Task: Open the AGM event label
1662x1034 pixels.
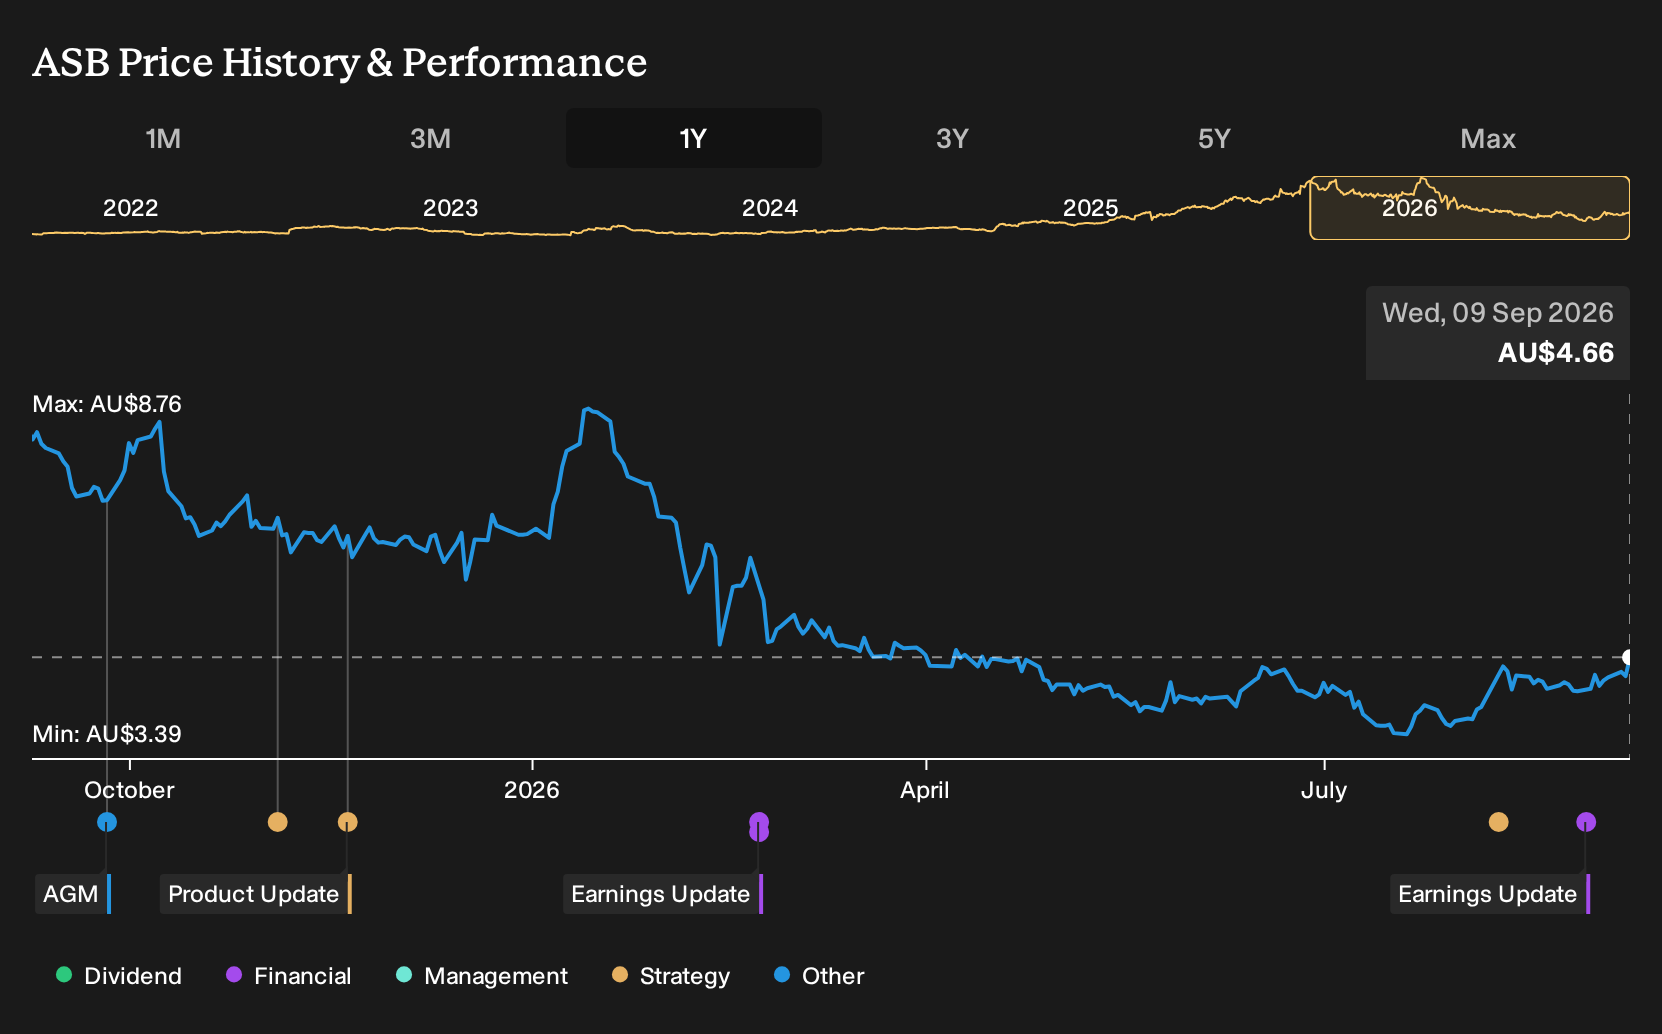Action: [x=73, y=894]
